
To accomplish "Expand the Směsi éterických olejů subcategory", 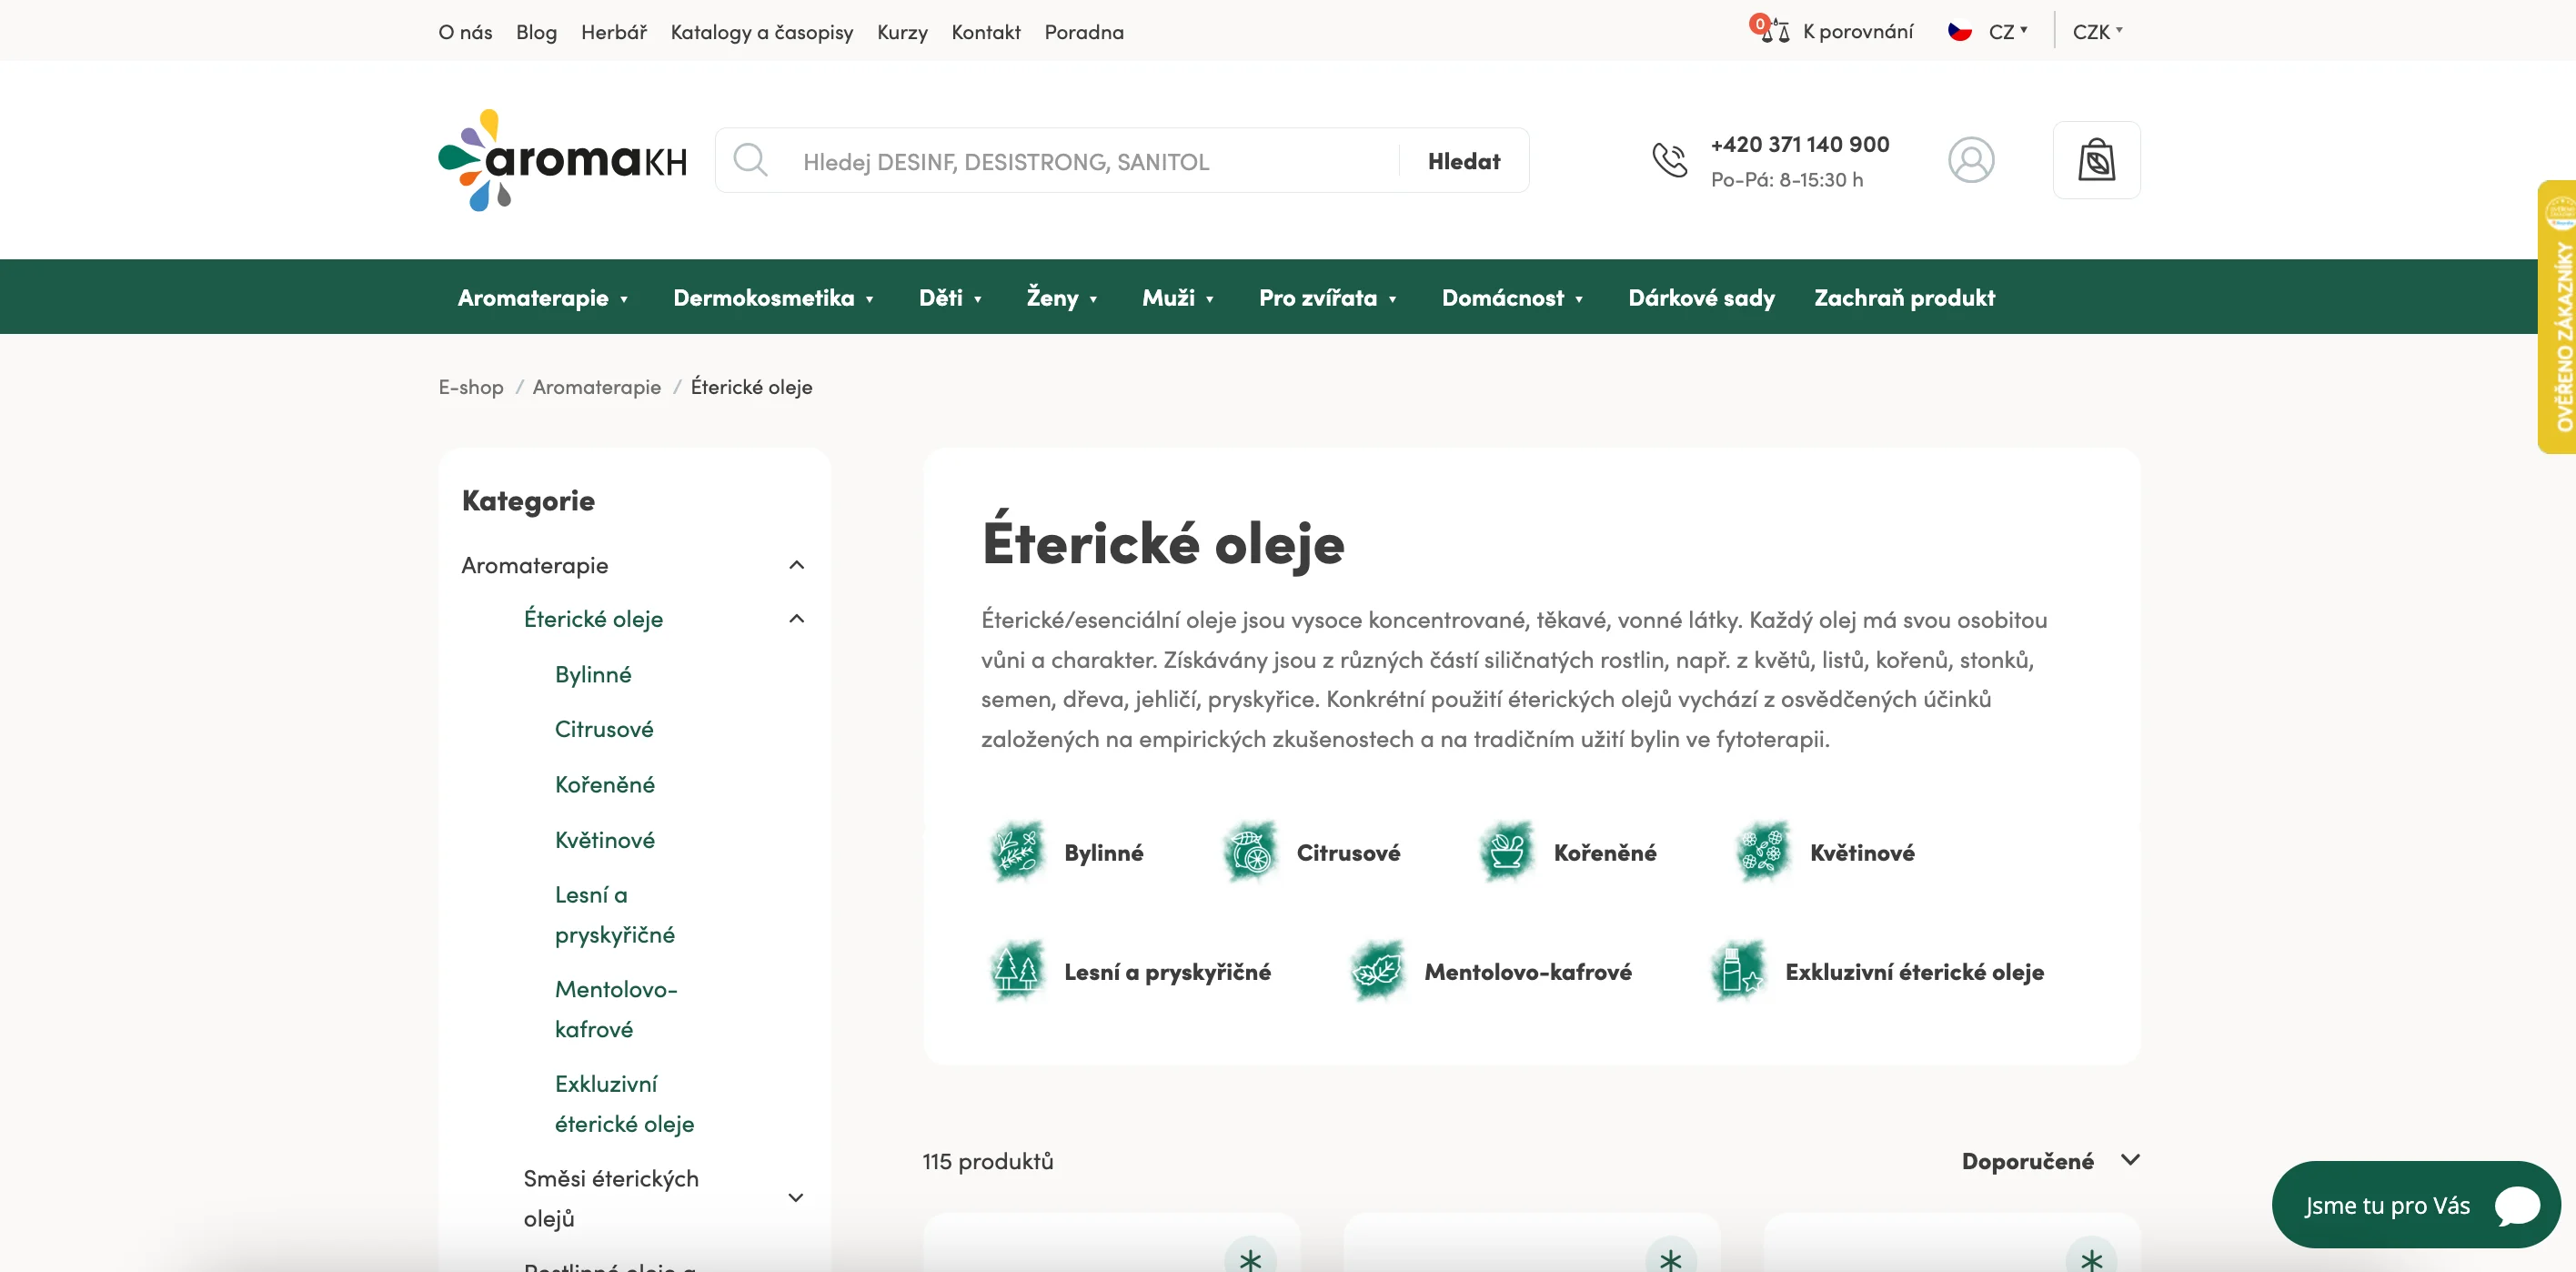I will 796,1198.
